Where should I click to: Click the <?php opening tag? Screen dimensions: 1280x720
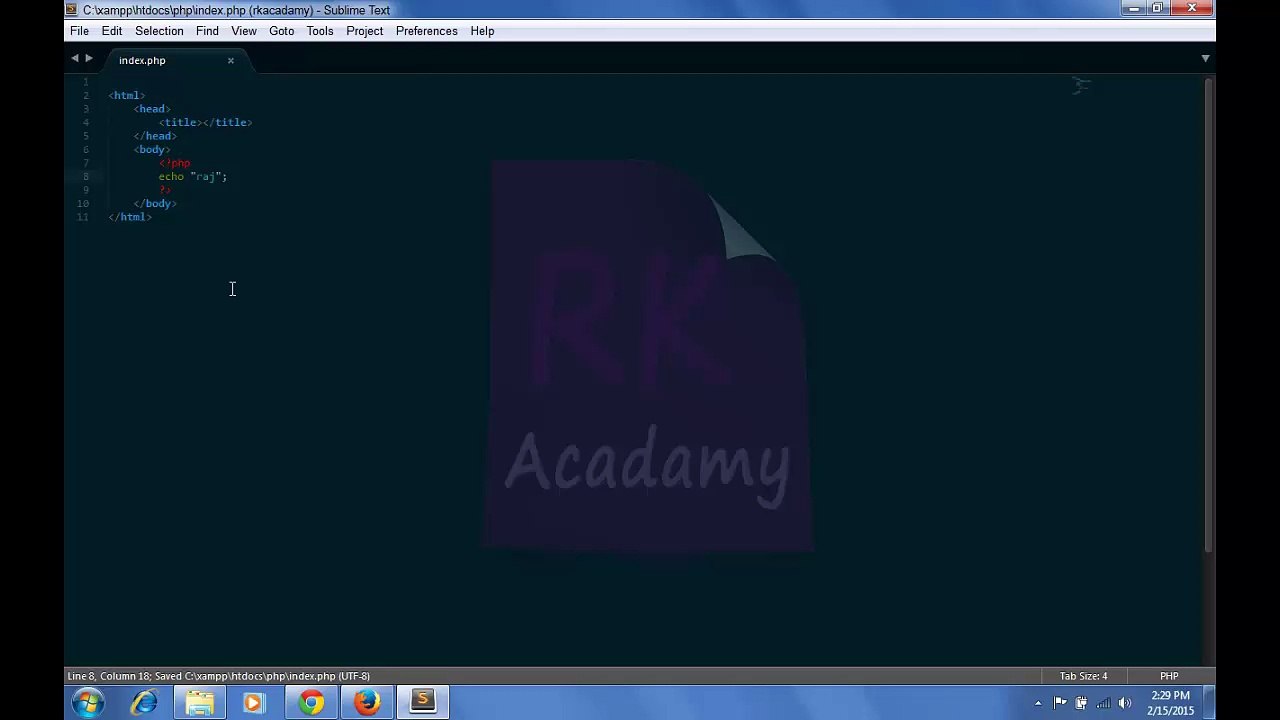[174, 163]
